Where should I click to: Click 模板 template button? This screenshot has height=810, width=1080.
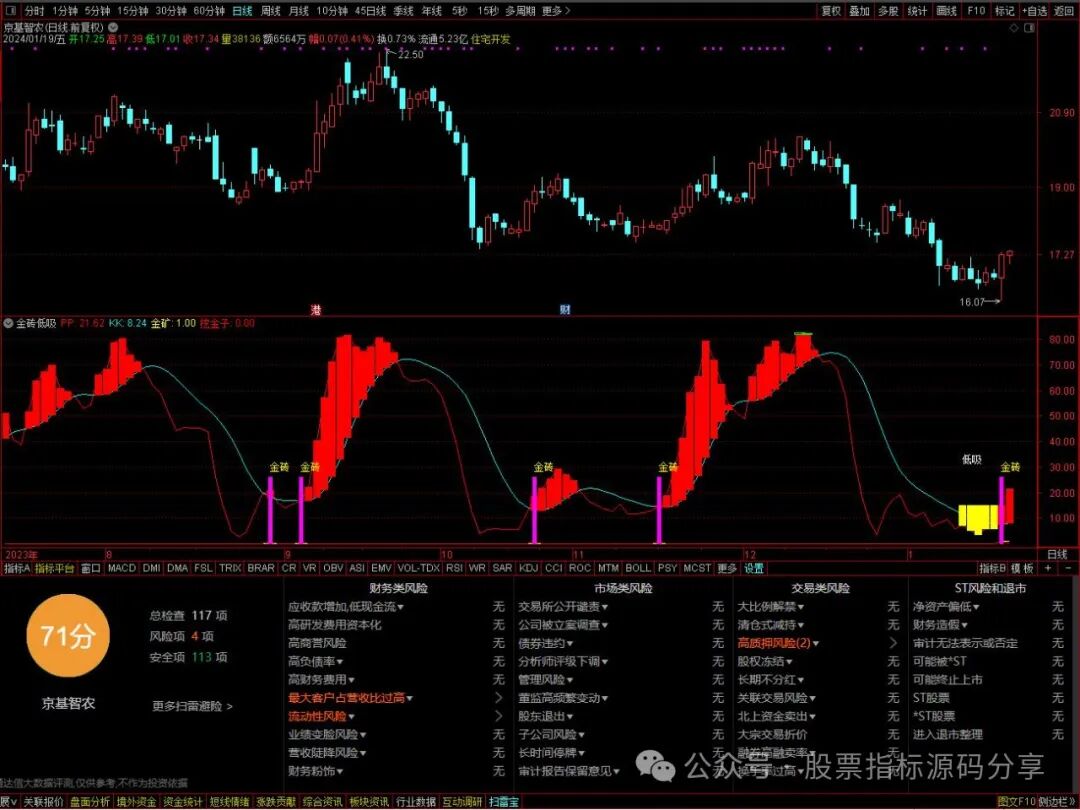1023,568
